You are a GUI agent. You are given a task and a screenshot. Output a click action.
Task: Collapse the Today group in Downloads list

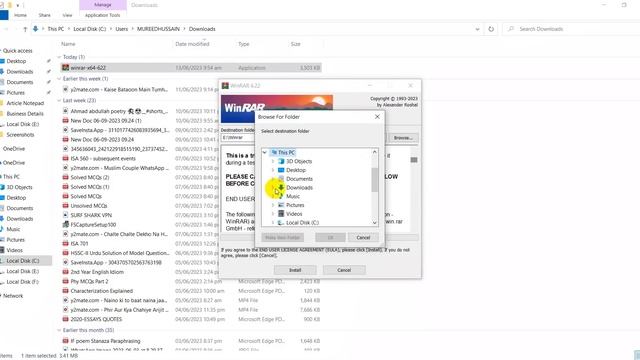60,57
